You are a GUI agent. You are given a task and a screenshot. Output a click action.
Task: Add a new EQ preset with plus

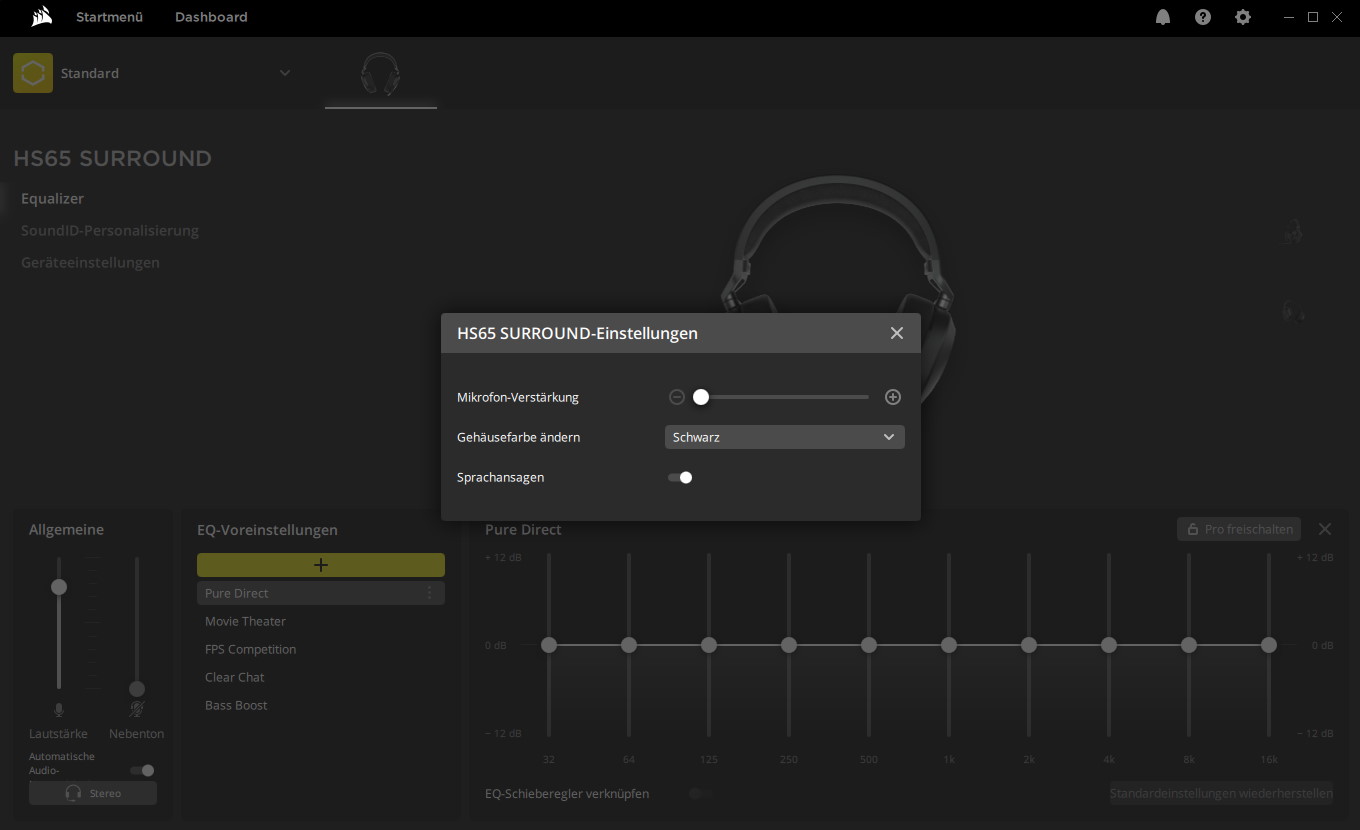point(321,565)
